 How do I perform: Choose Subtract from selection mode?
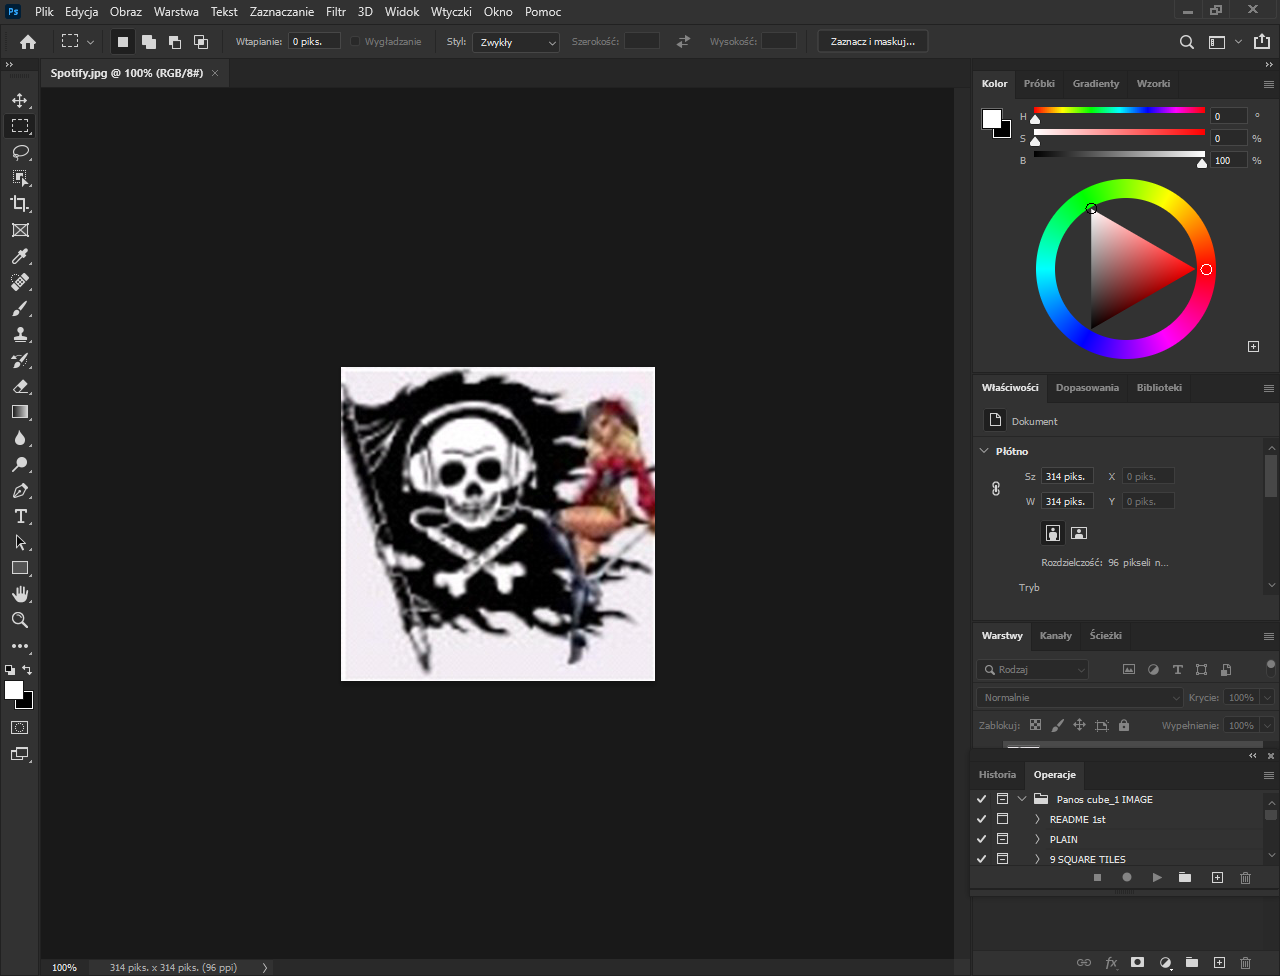[175, 42]
